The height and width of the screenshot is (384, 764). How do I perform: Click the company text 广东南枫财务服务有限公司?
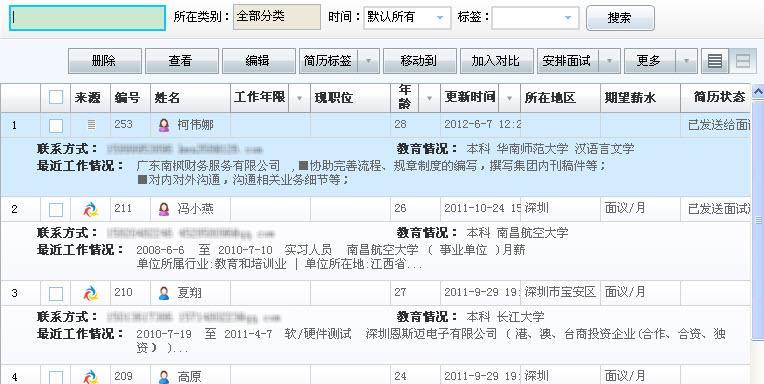[209, 166]
